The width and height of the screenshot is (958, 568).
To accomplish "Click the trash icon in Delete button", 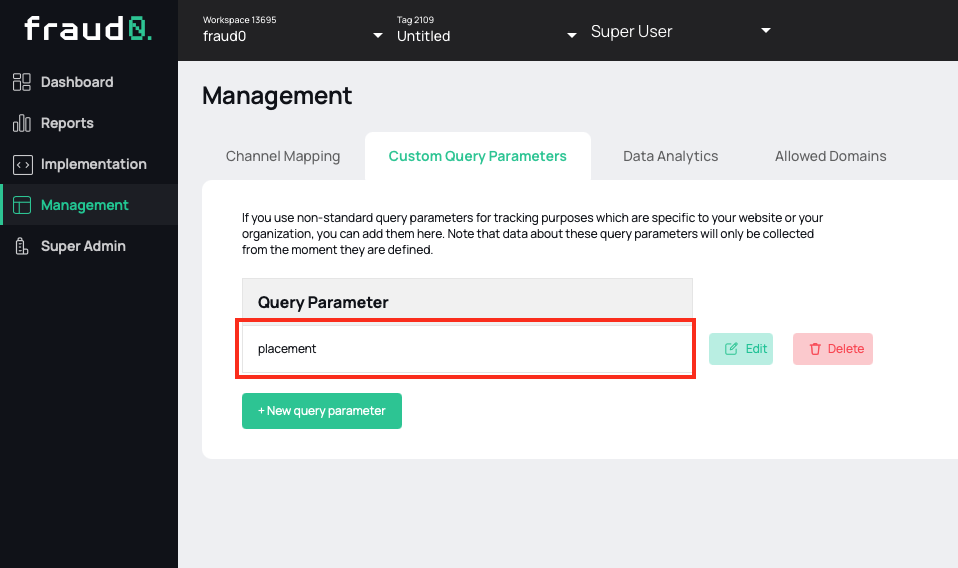I will pos(815,349).
